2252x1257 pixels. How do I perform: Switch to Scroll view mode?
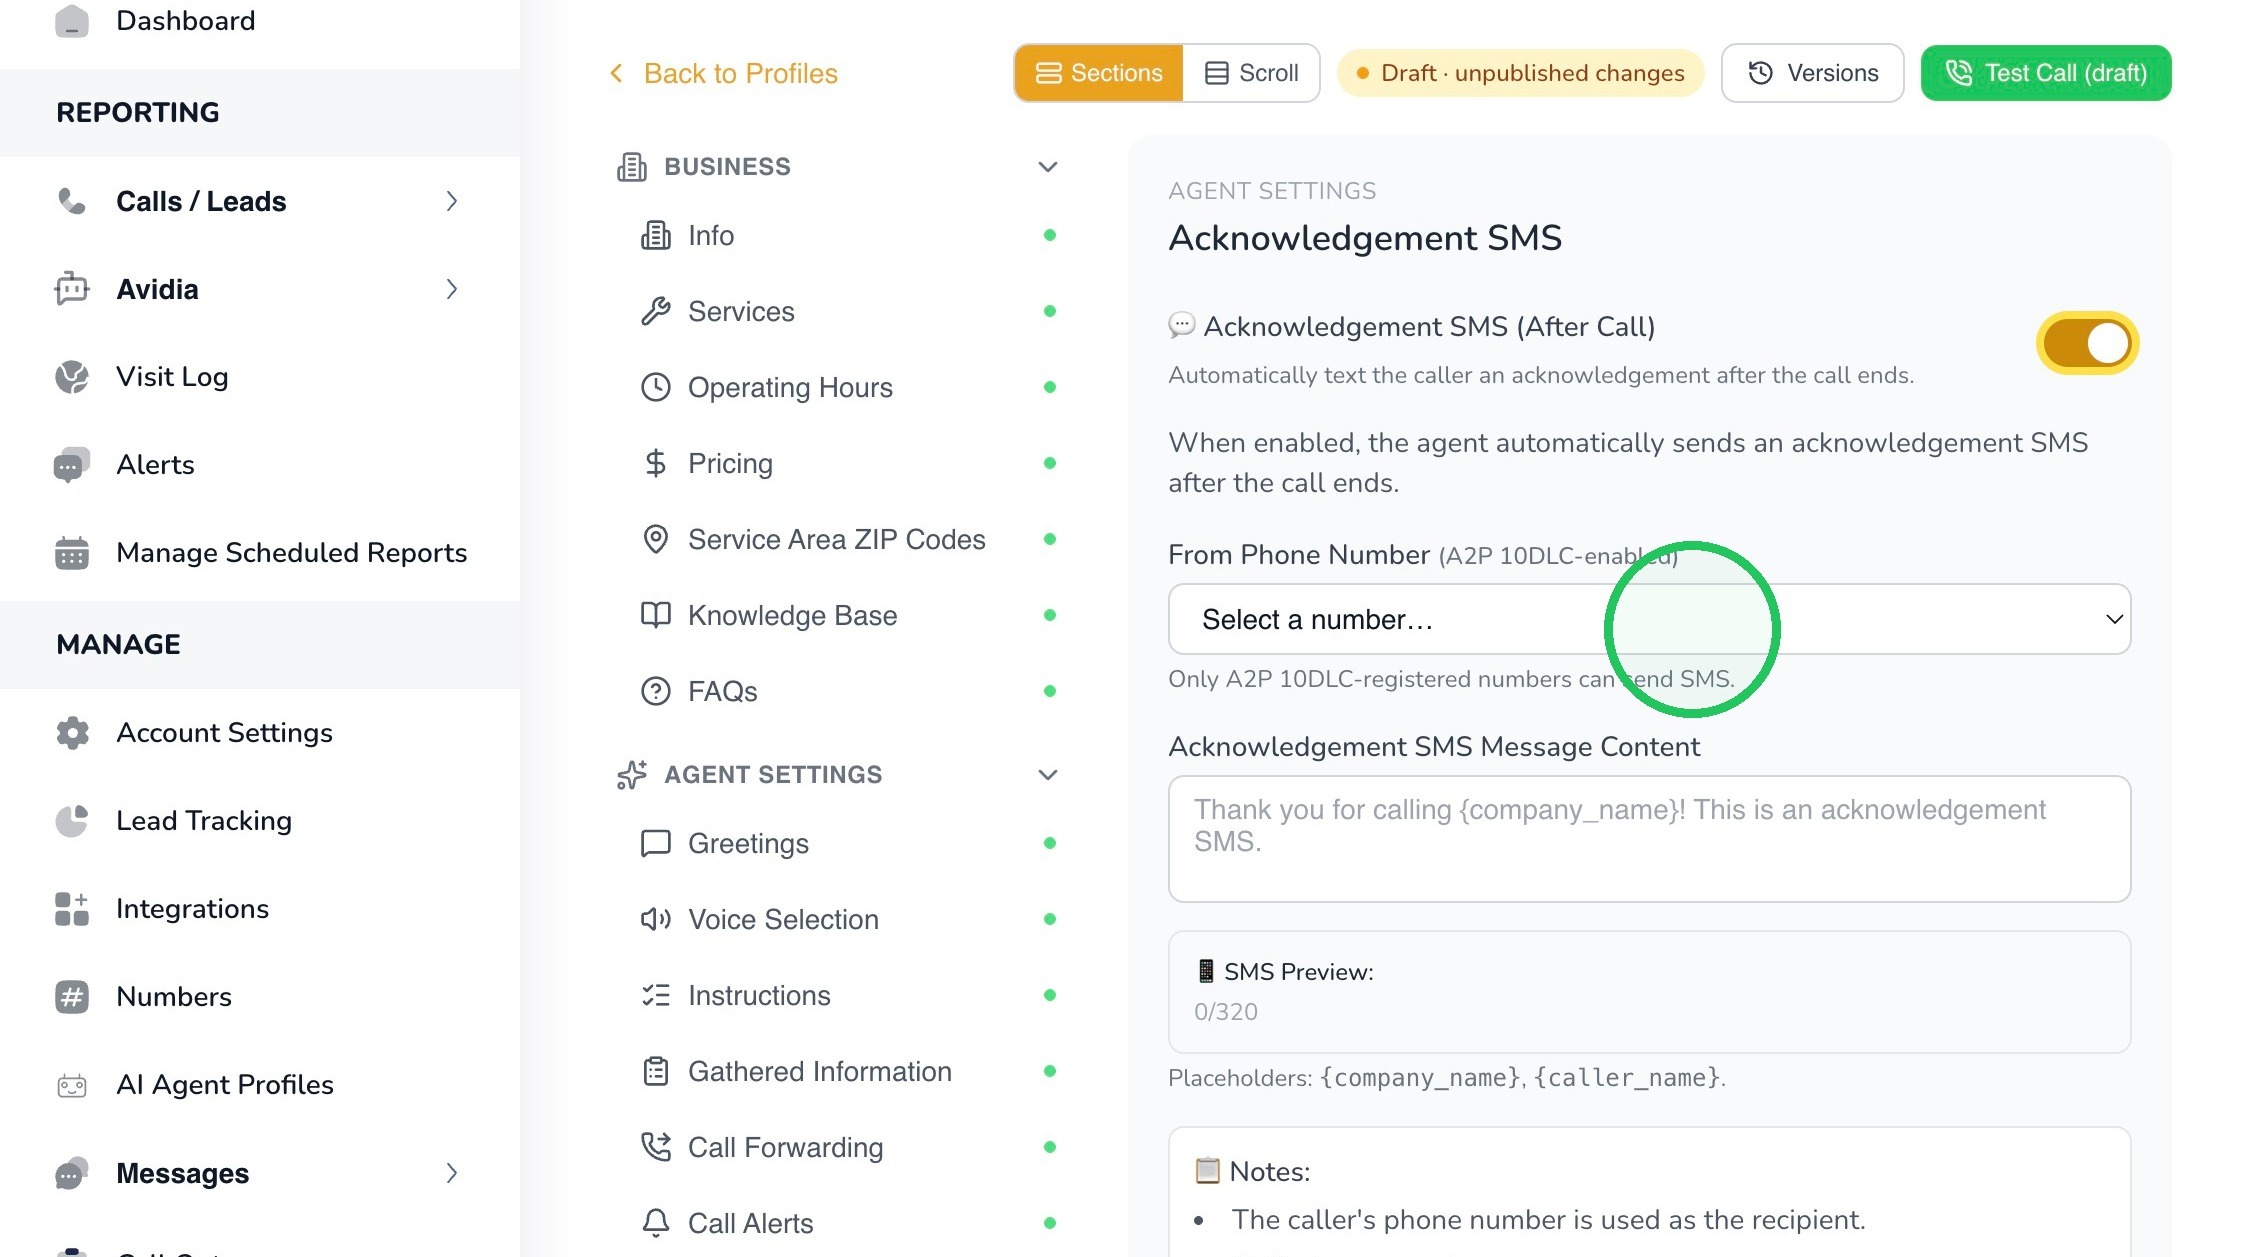pos(1251,73)
